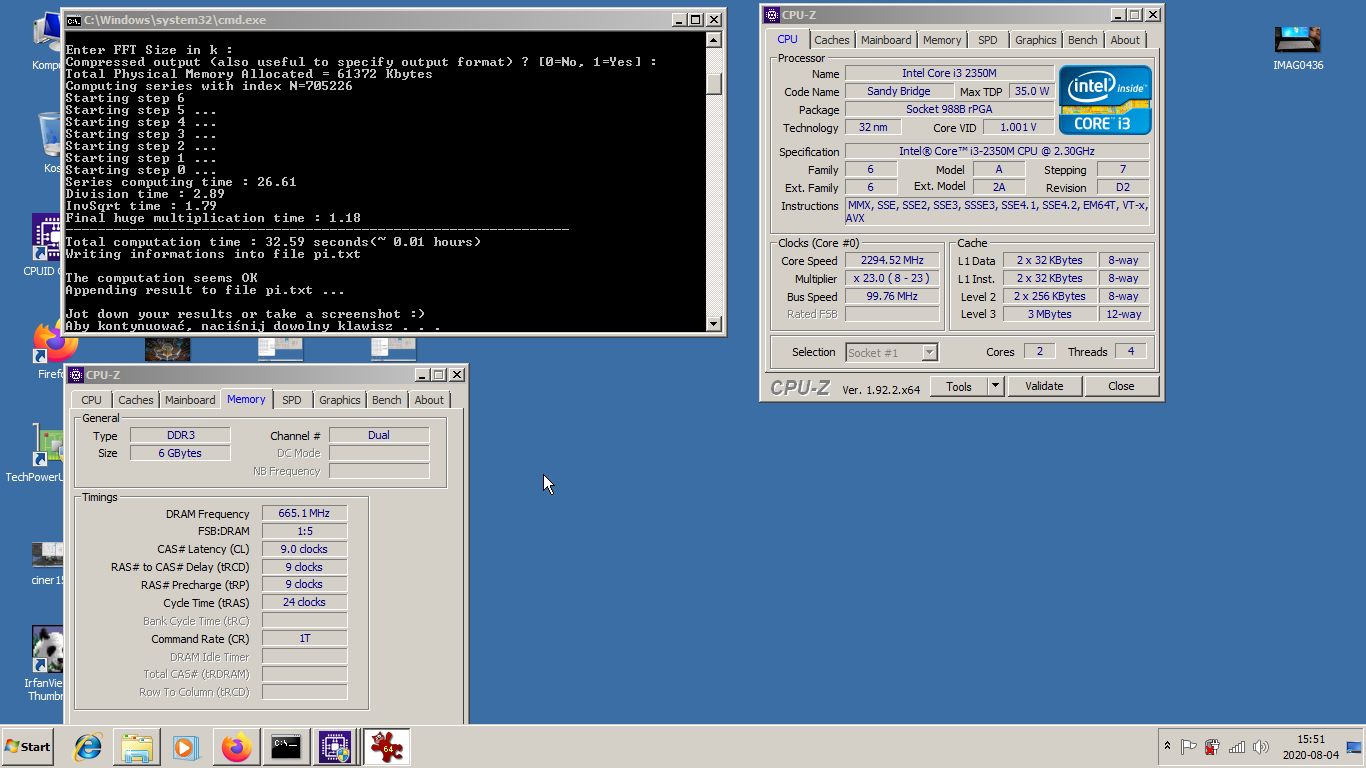Show hidden system tray icons

coord(1167,747)
